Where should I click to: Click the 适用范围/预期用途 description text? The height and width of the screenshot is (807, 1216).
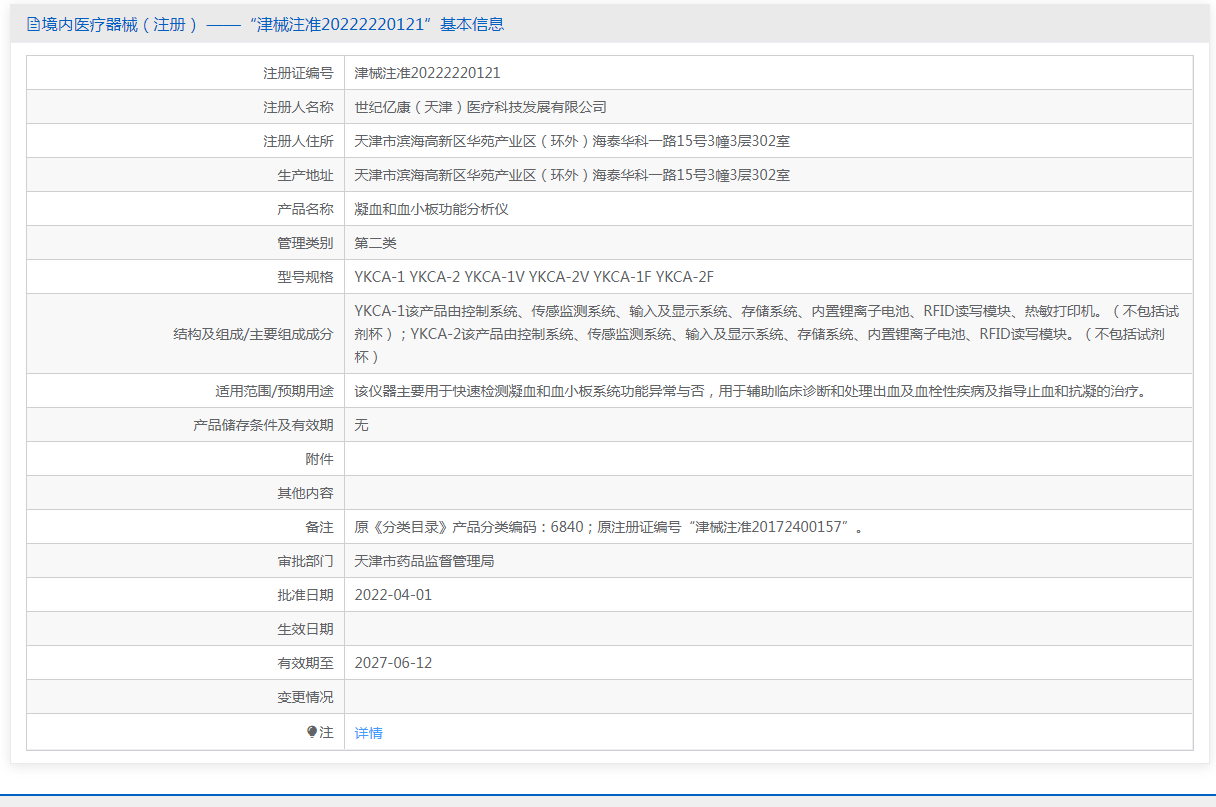pyautogui.click(x=750, y=391)
